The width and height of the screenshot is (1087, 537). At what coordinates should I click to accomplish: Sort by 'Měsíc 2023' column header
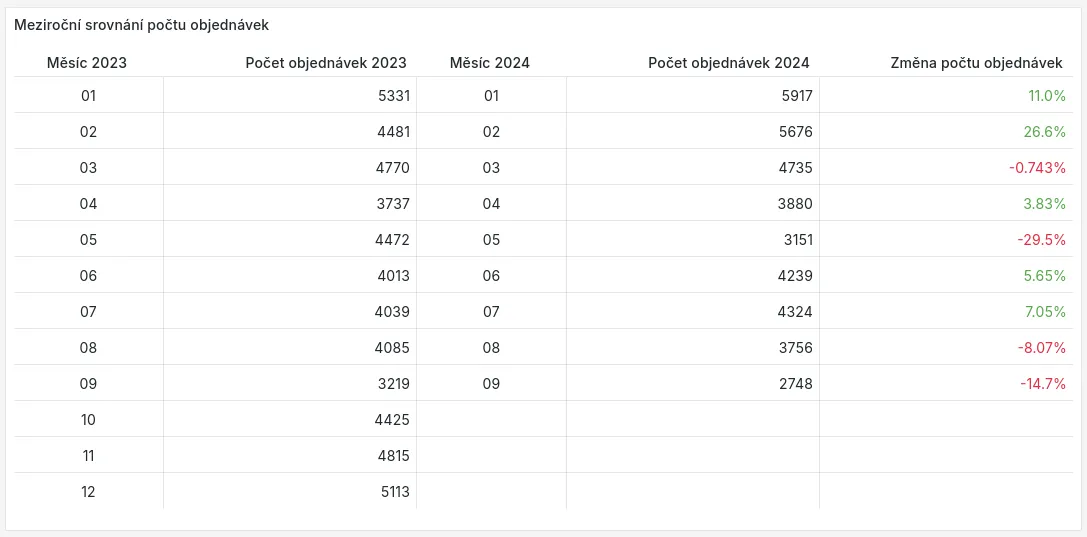click(x=87, y=63)
